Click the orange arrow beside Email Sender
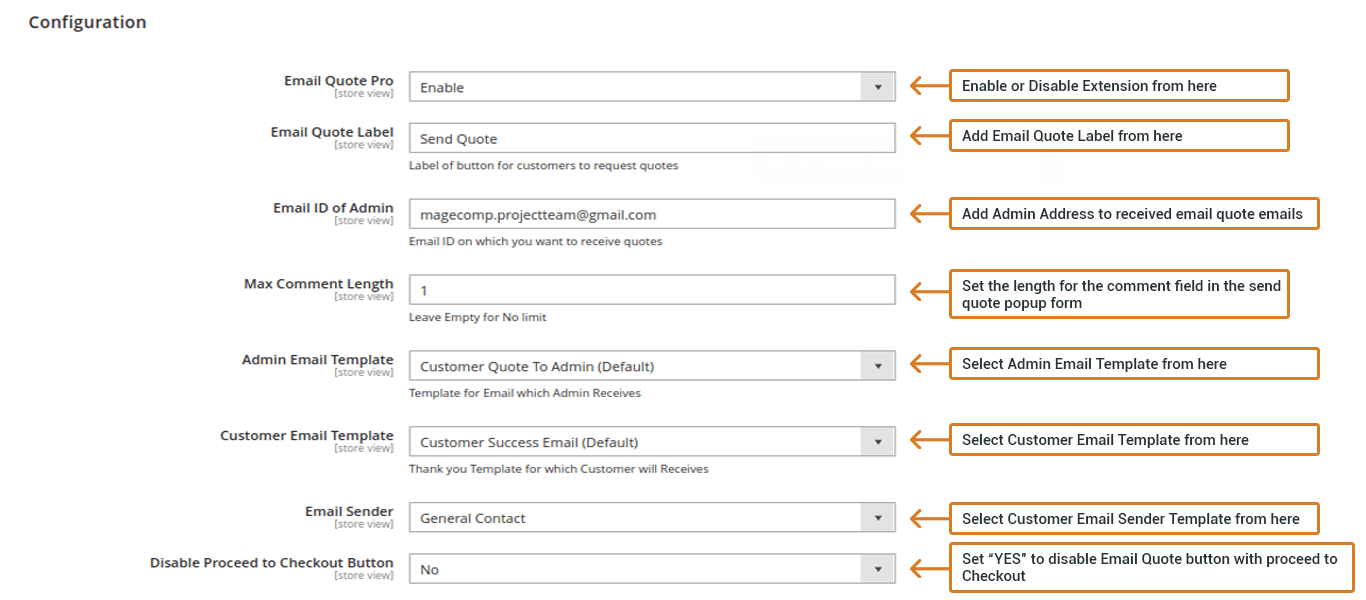1366x600 pixels. [927, 518]
